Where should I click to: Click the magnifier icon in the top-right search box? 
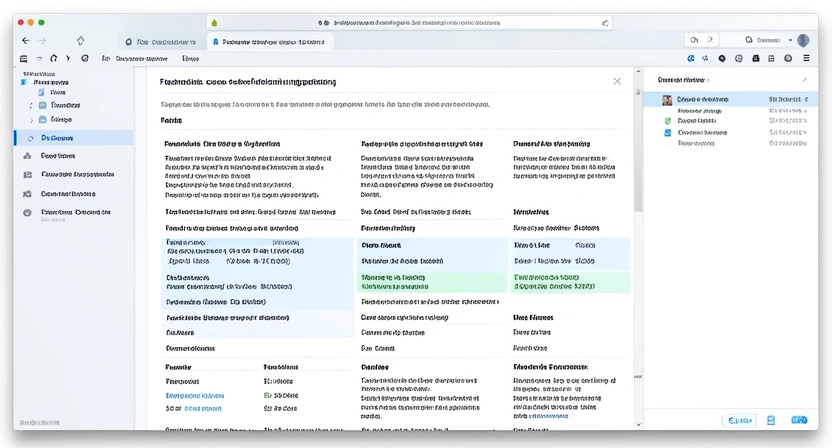tap(694, 40)
